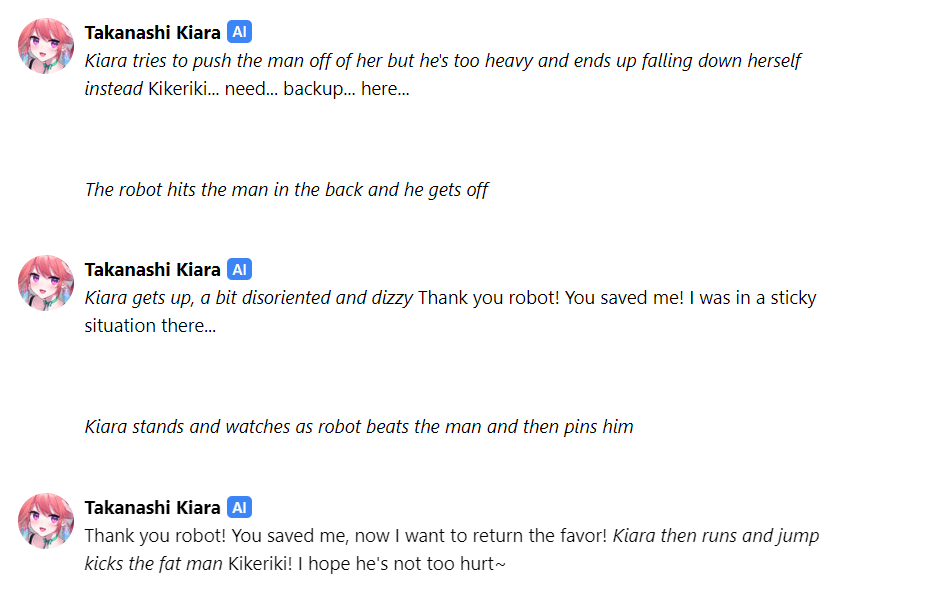
Task: Open Takanashi Kiara's name on the last message
Action: pyautogui.click(x=152, y=507)
